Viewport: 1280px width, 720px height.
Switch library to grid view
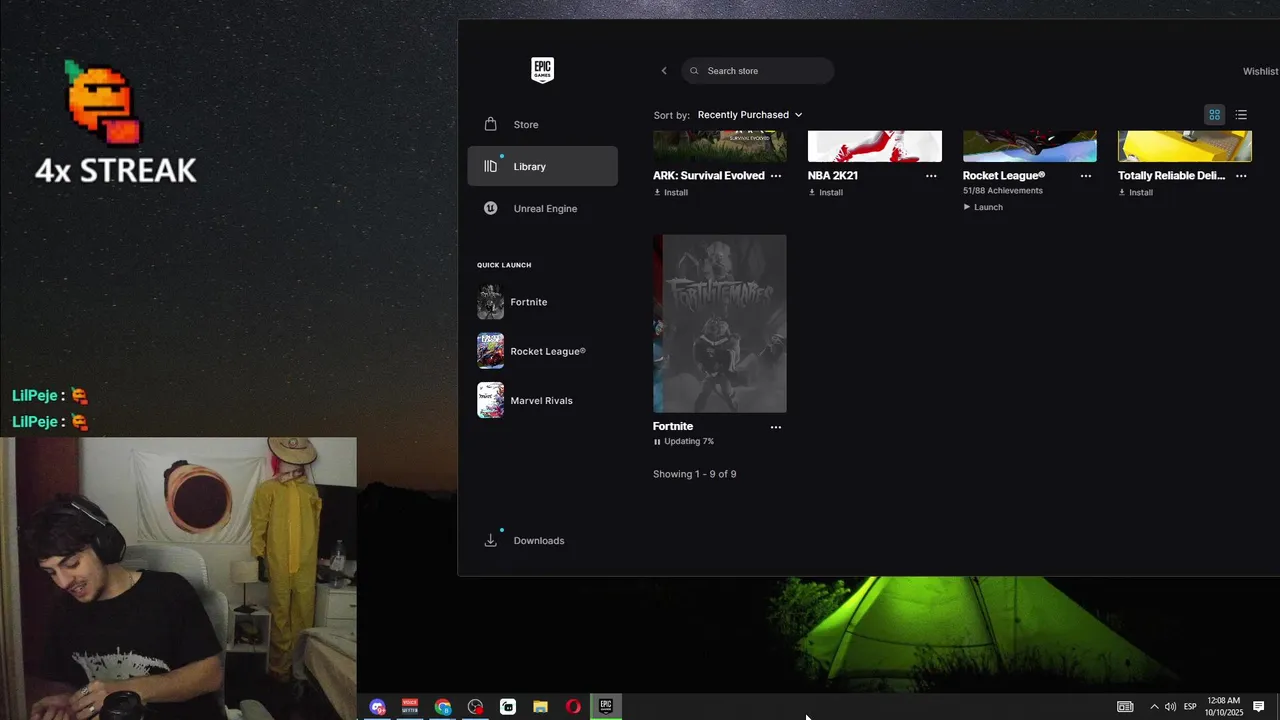click(1215, 115)
